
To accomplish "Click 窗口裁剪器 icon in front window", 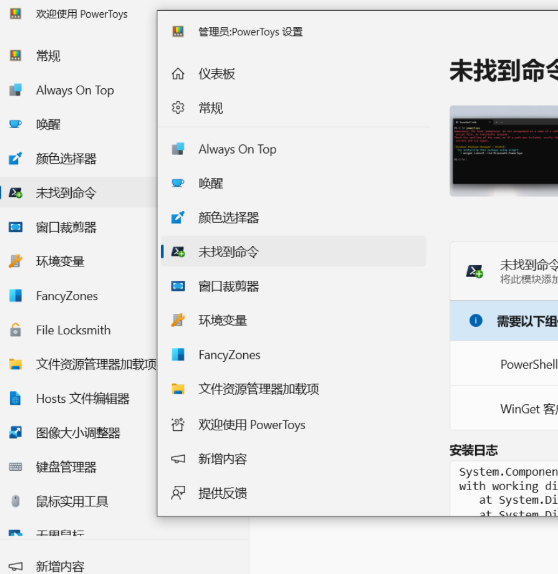I will (178, 286).
